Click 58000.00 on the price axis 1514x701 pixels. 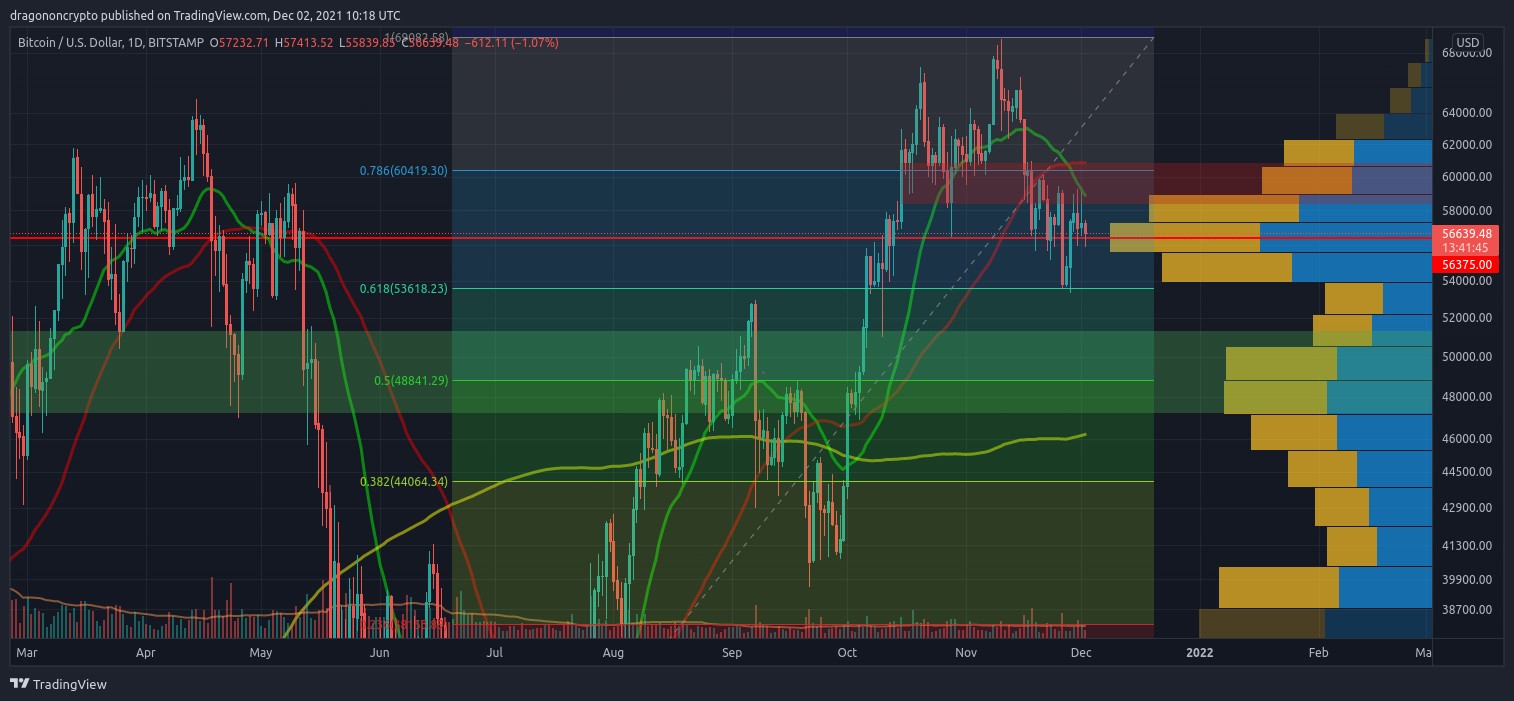(1466, 210)
